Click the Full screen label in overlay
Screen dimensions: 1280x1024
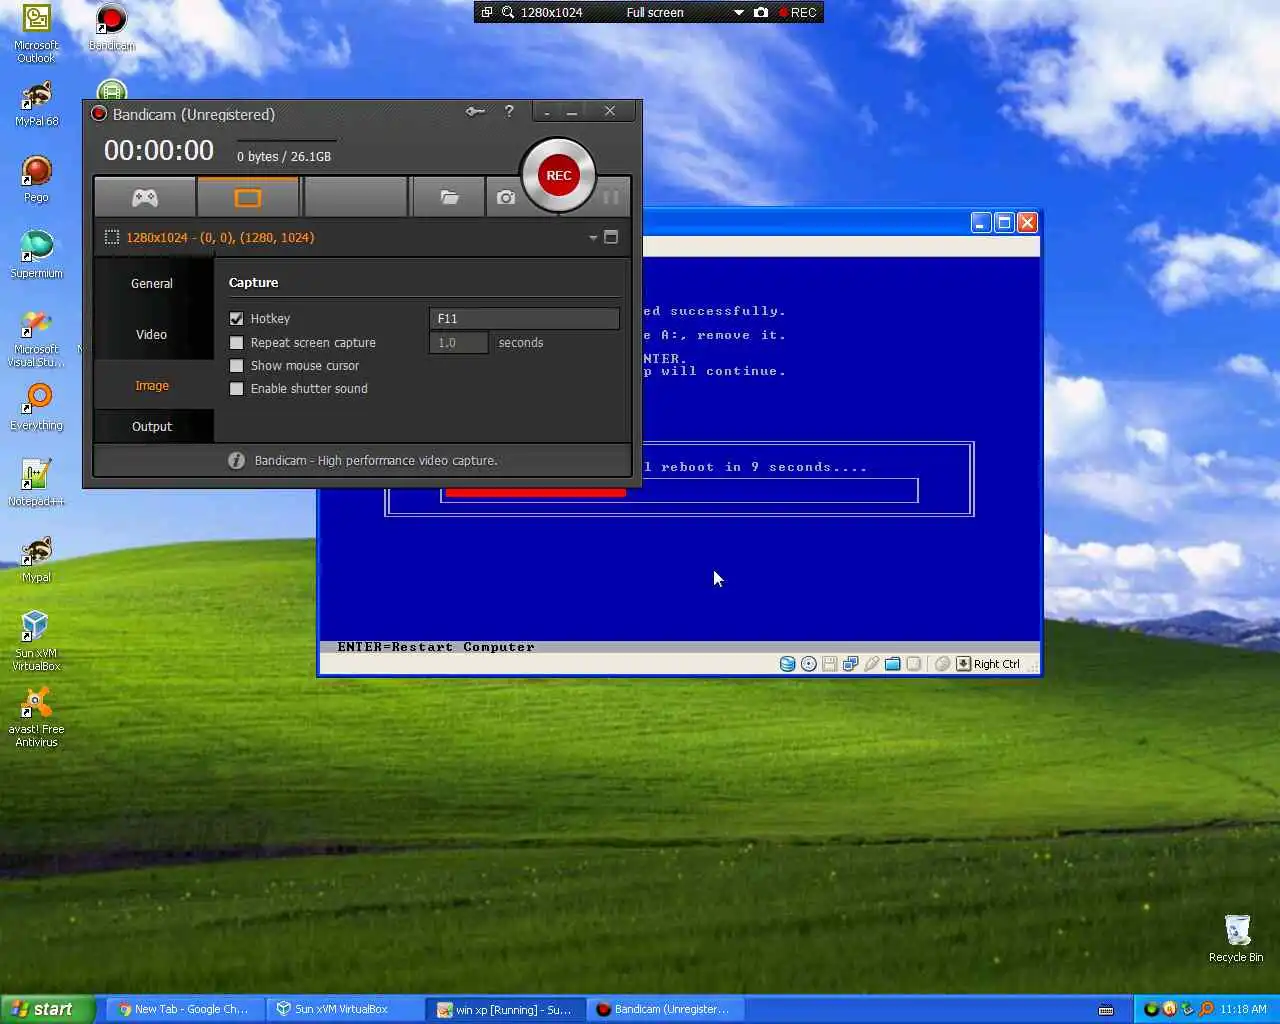pyautogui.click(x=655, y=13)
